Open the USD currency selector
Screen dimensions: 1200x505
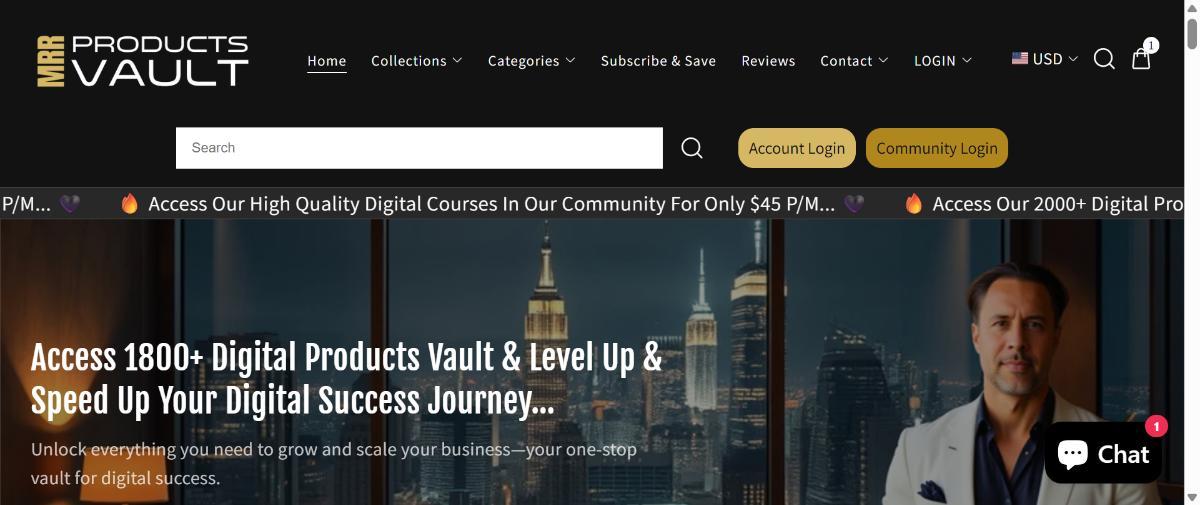point(1045,59)
